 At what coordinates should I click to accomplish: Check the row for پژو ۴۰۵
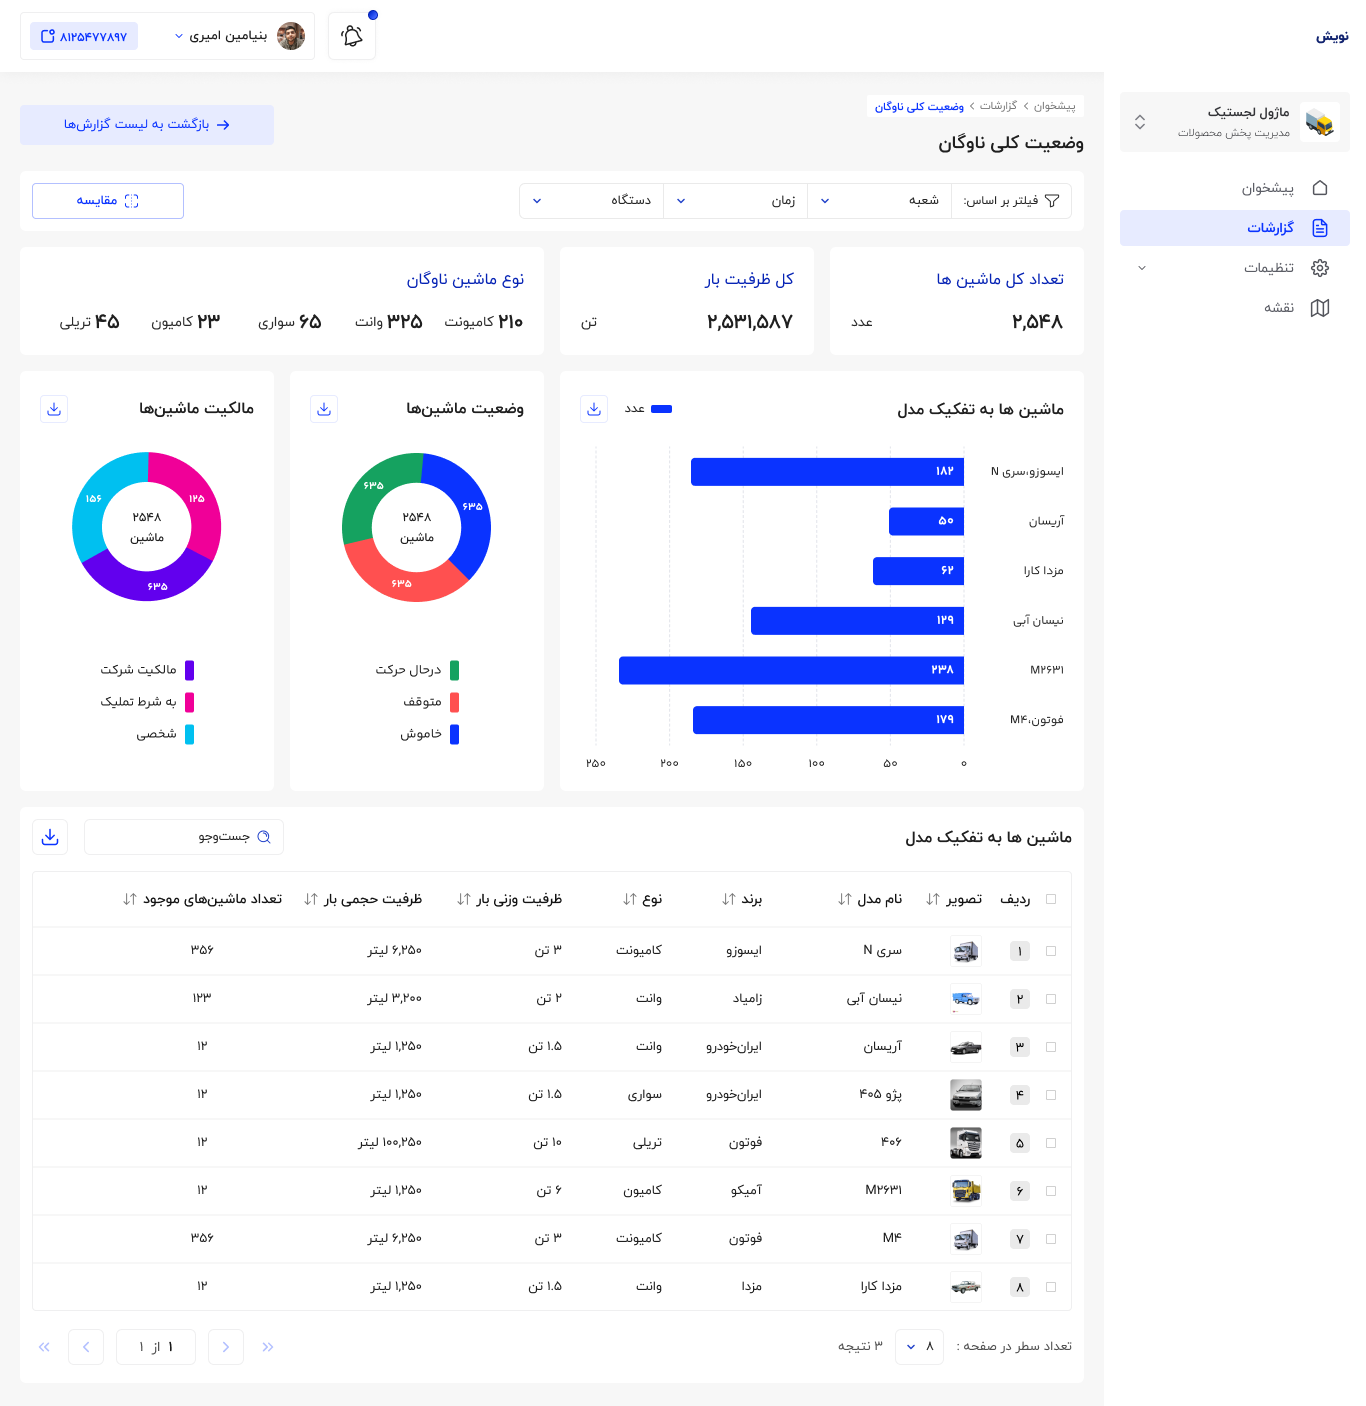click(1051, 1095)
